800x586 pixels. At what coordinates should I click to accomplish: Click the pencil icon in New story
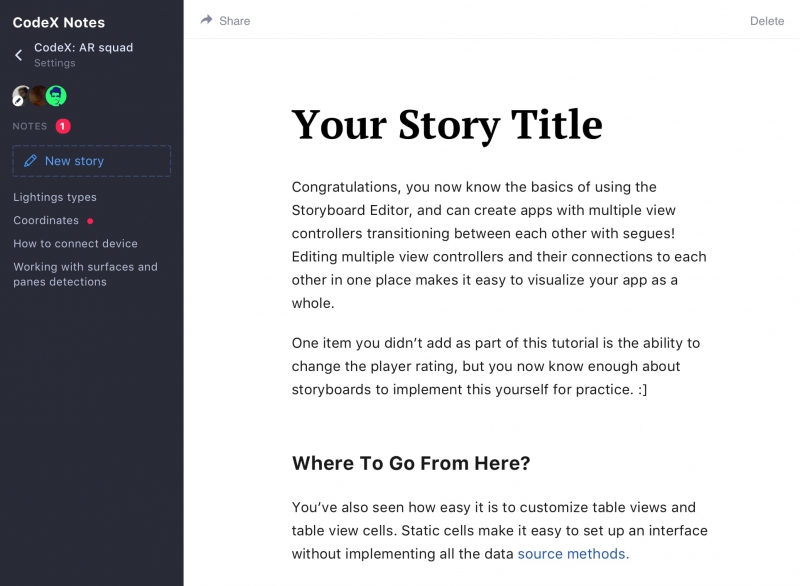31,161
